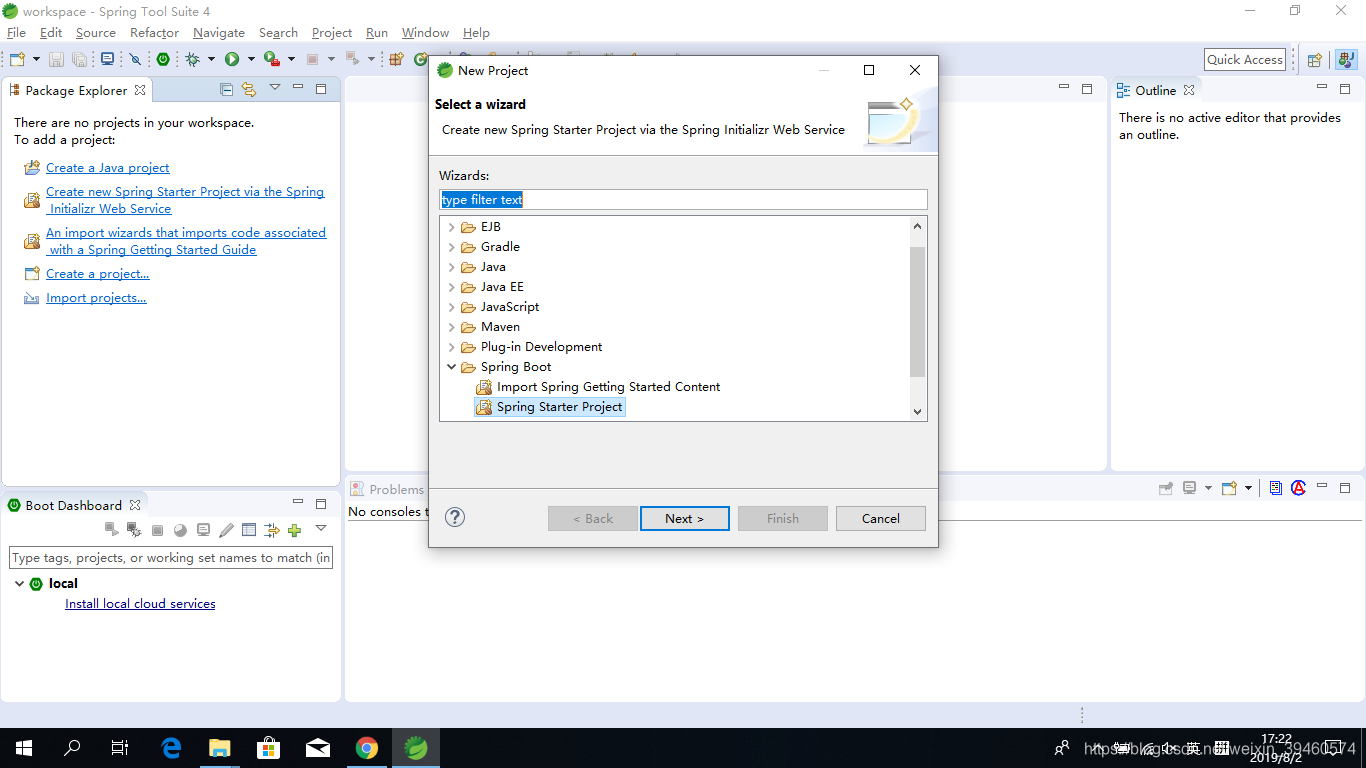This screenshot has width=1366, height=768.
Task: Toggle Link with Editor in Package Explorer
Action: [x=249, y=90]
